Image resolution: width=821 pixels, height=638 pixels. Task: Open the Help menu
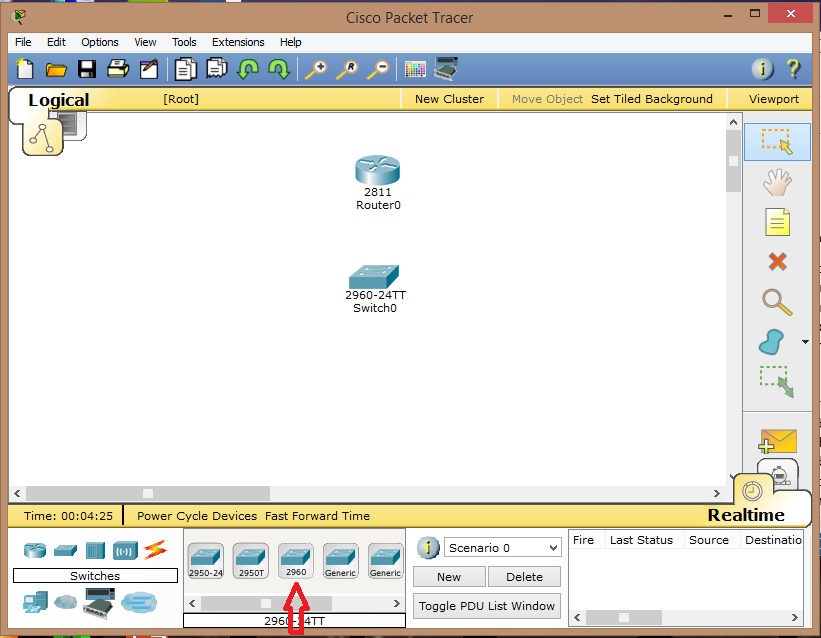pyautogui.click(x=290, y=42)
